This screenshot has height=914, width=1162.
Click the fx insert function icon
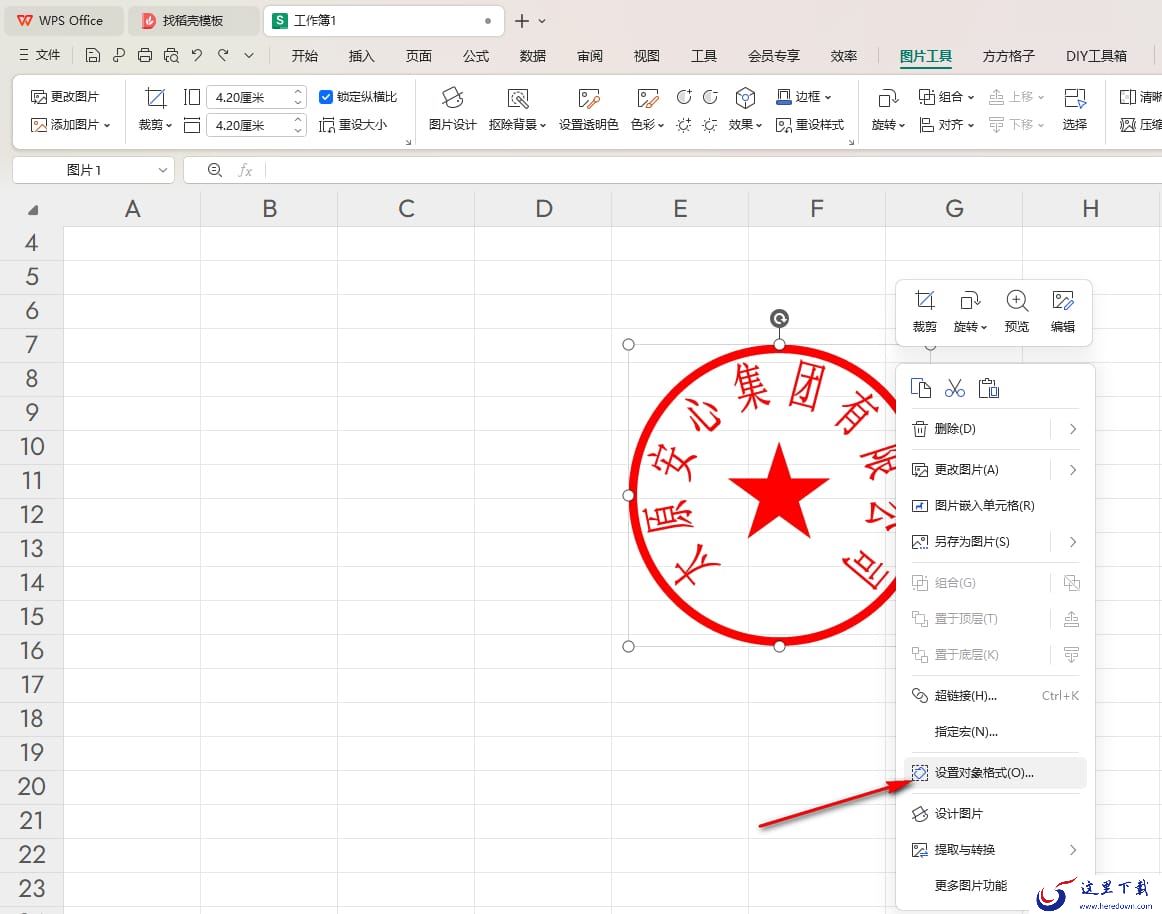(245, 170)
